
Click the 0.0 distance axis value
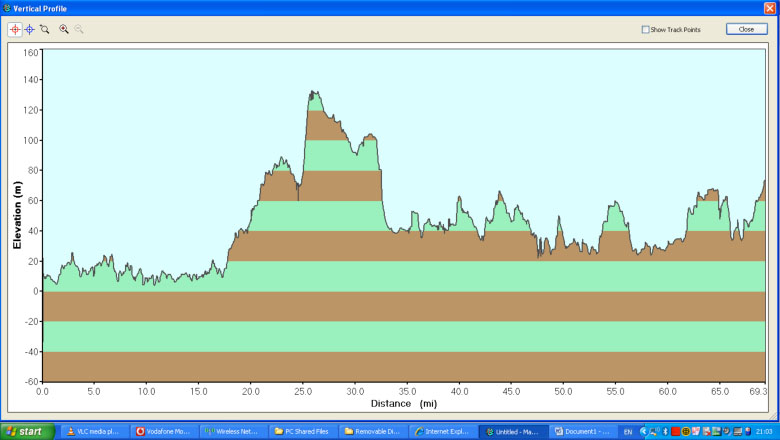pos(42,392)
